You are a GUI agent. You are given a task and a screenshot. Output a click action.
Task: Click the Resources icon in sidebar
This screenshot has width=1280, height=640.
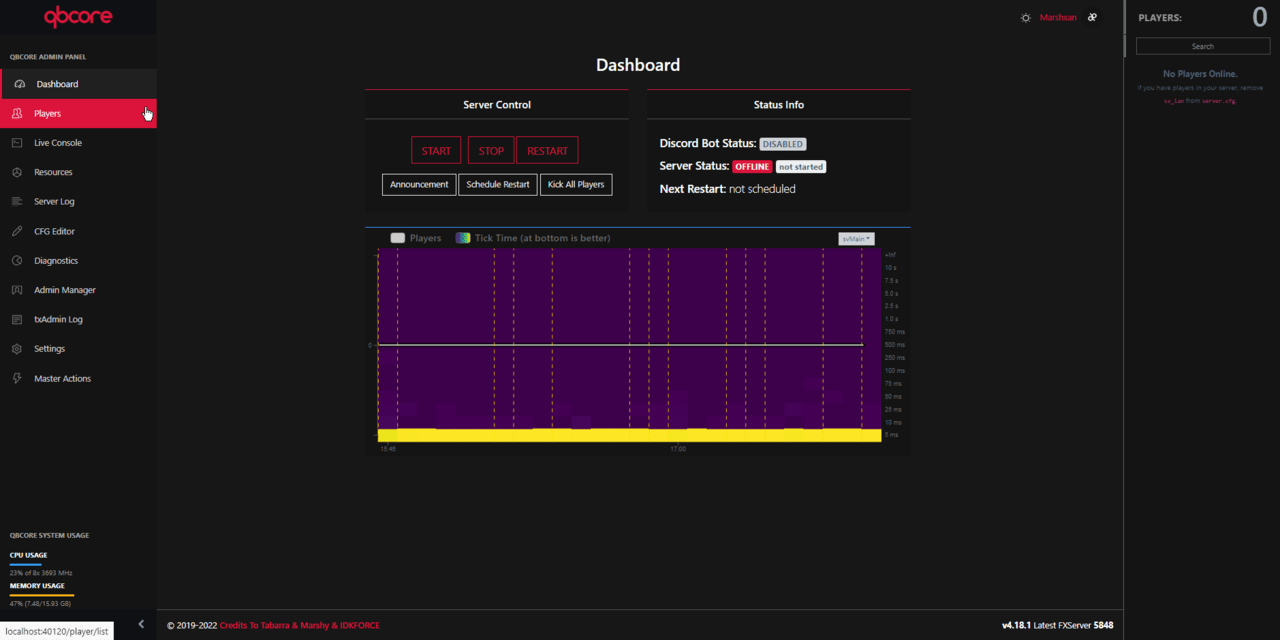[x=17, y=172]
